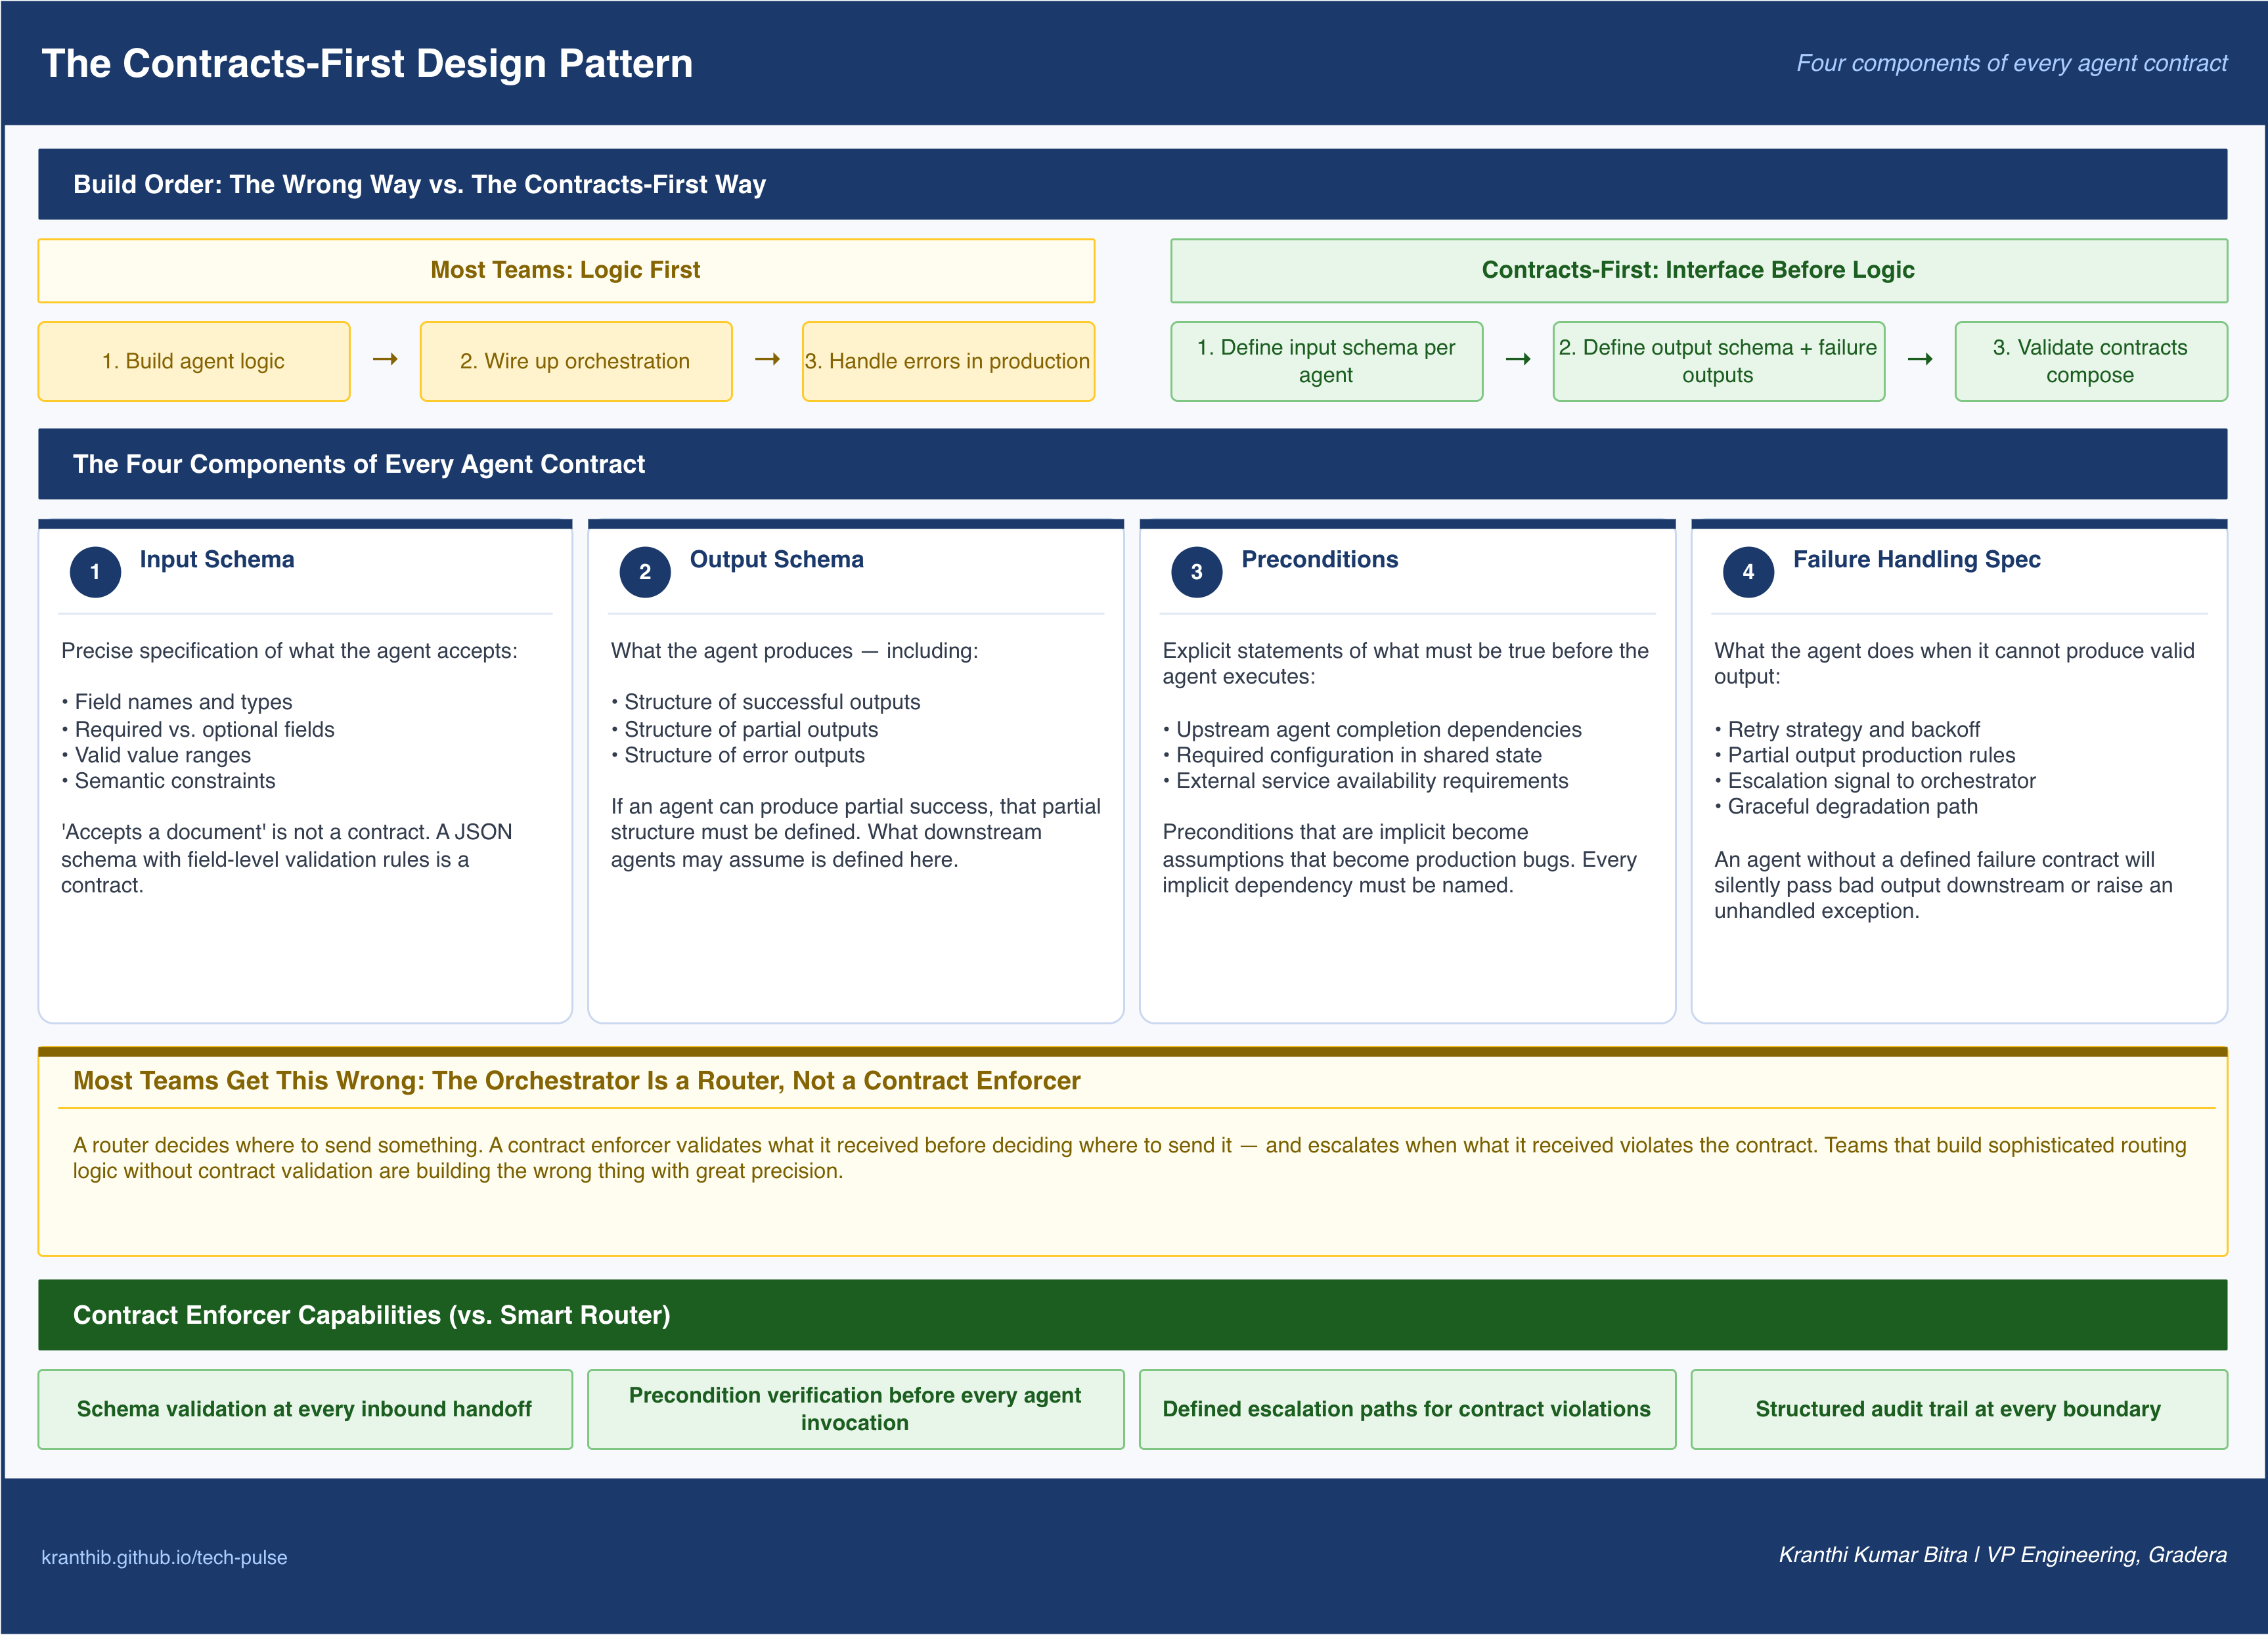Click the 'Preconditions' card title
The height and width of the screenshot is (1635, 2268).
tap(1320, 559)
